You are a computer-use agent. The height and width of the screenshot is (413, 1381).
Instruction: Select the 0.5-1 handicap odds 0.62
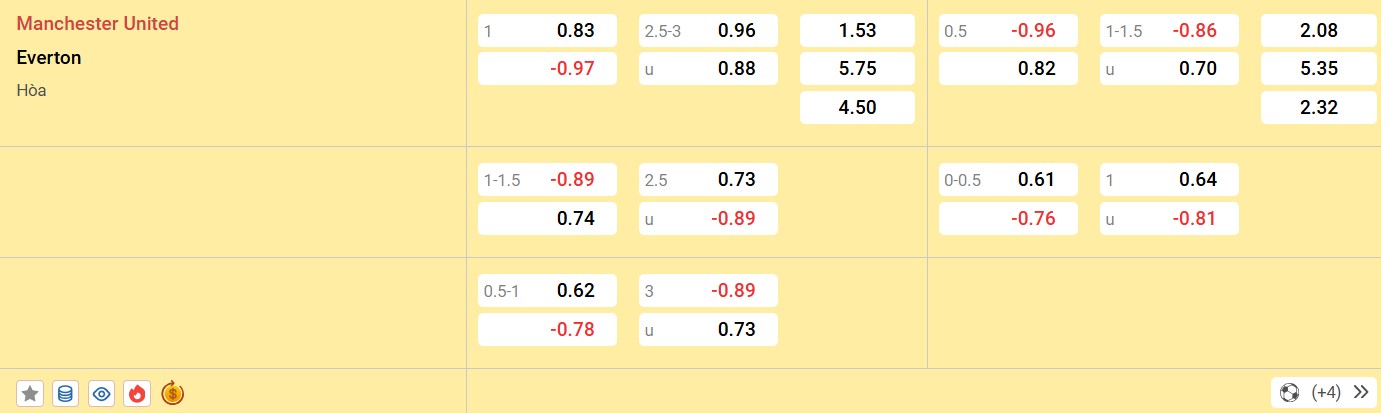click(x=547, y=291)
